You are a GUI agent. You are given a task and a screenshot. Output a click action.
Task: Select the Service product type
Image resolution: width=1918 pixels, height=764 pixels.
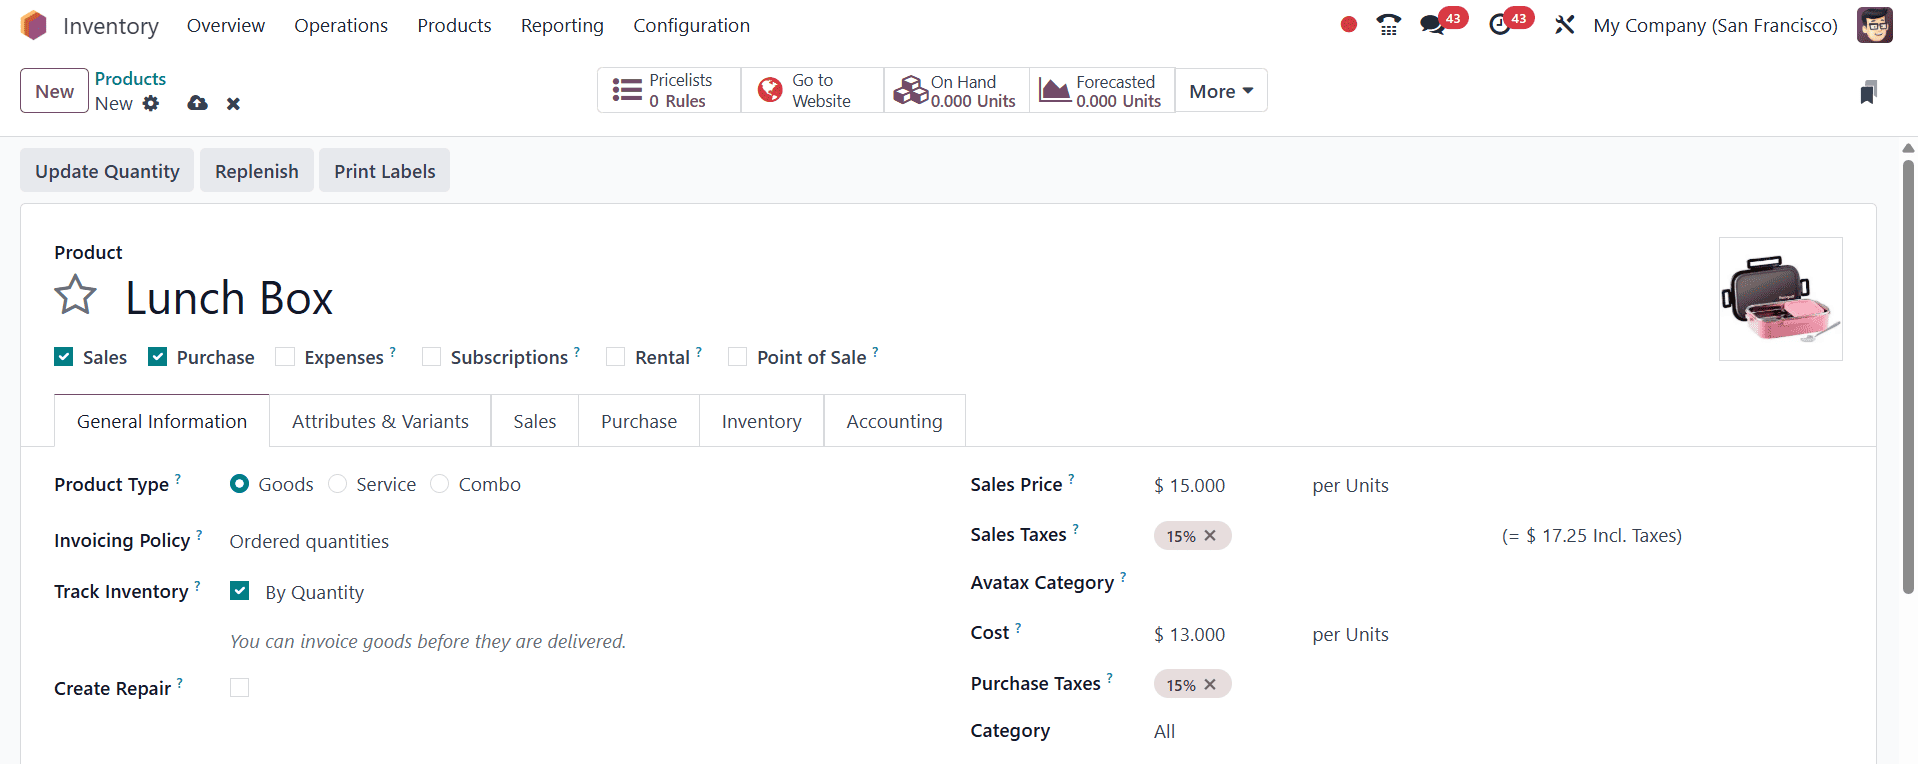(337, 484)
